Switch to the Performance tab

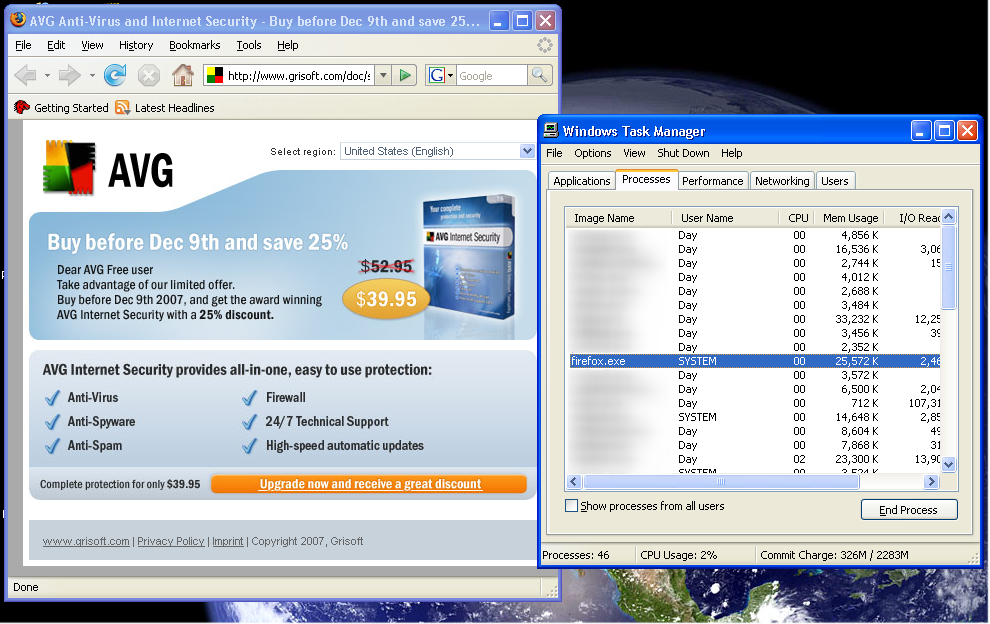[x=713, y=181]
